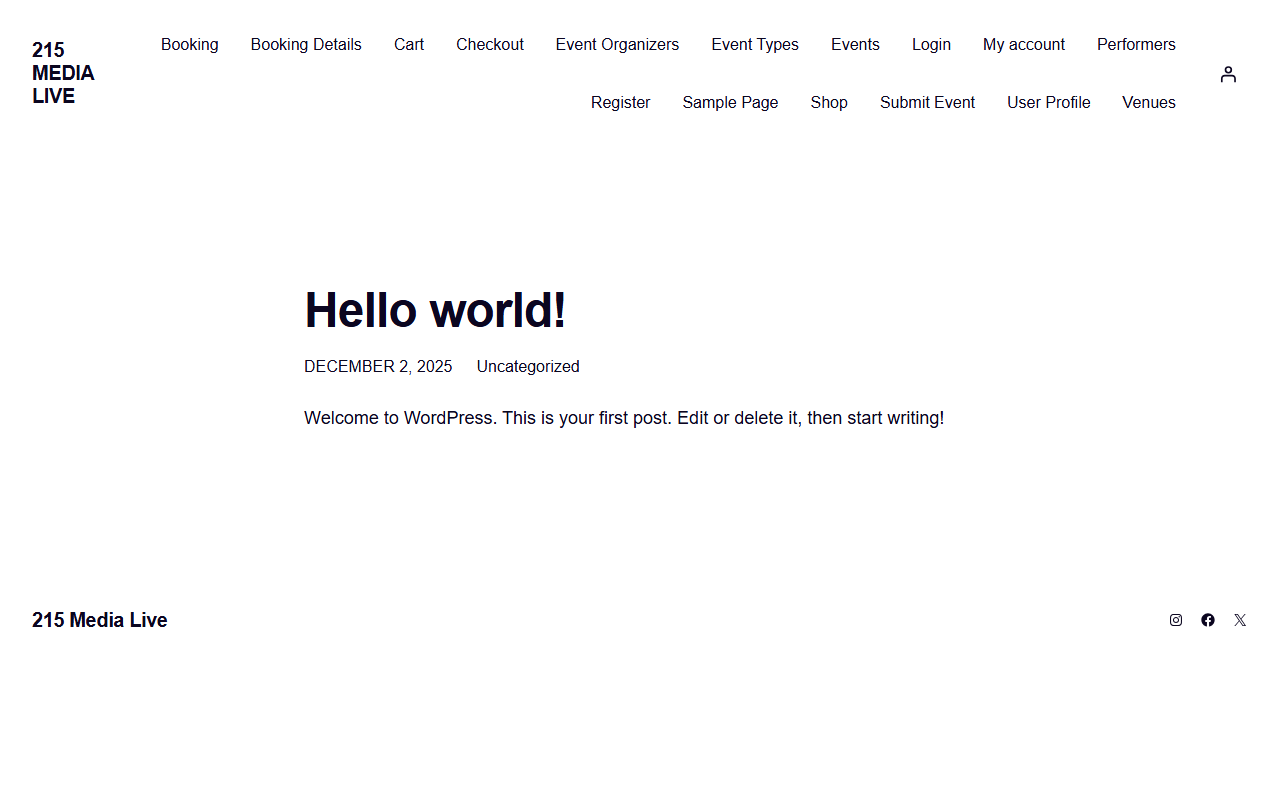
Task: Click the DECEMBER 2, 2025 post date
Action: point(378,366)
